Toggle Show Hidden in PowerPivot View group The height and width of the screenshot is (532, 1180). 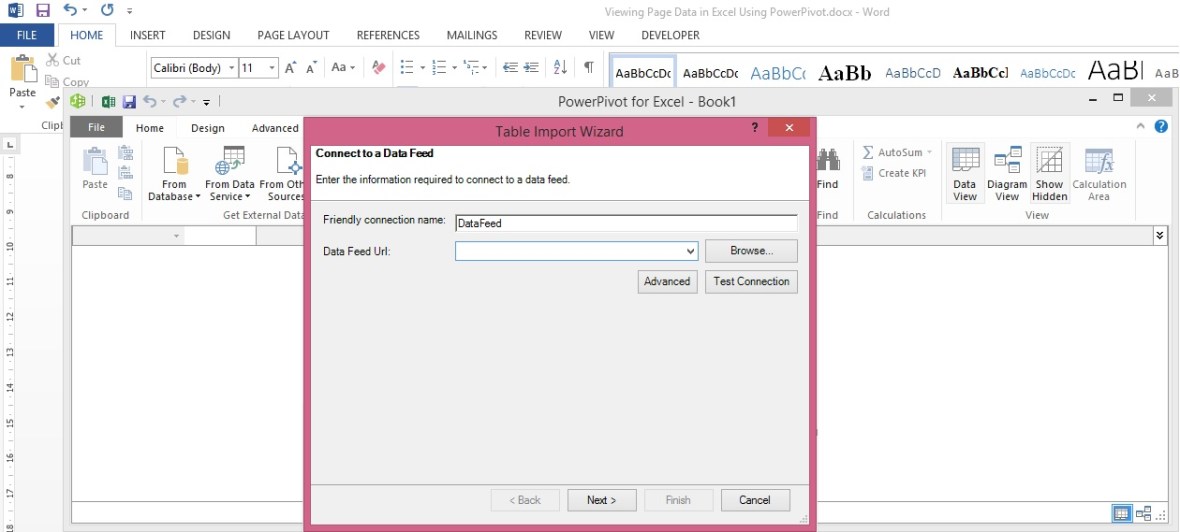pyautogui.click(x=1050, y=174)
